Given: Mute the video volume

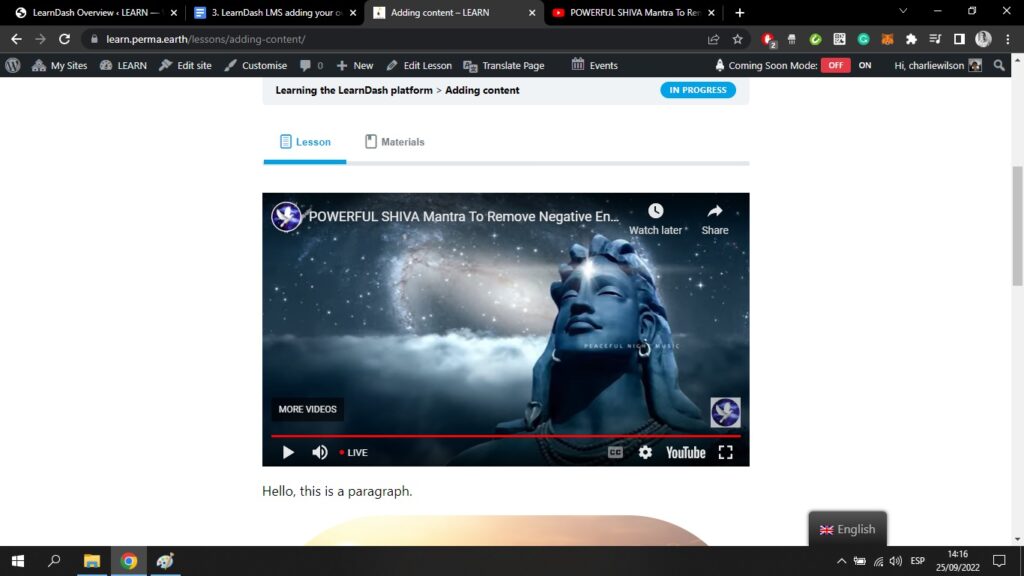Looking at the screenshot, I should [x=319, y=452].
